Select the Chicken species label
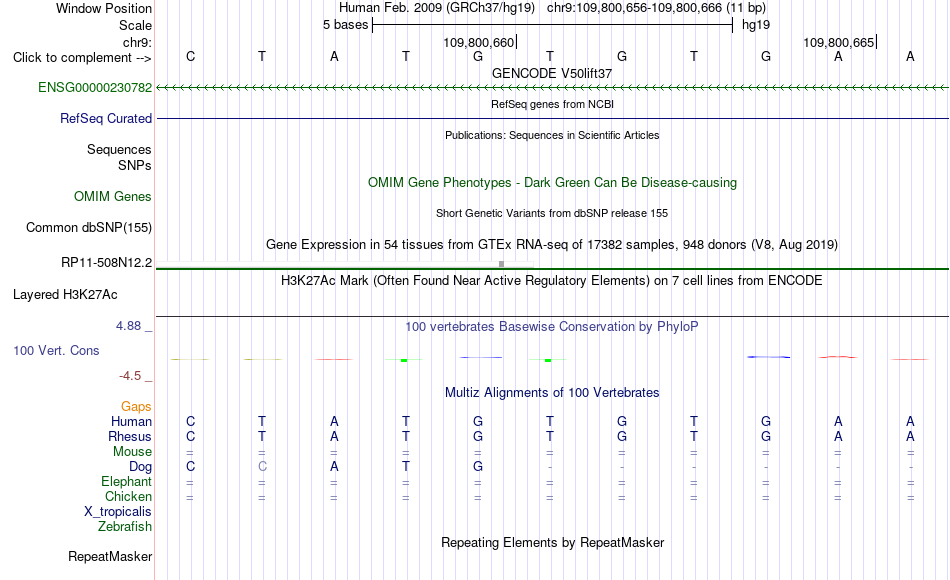The height and width of the screenshot is (580, 950). (128, 496)
